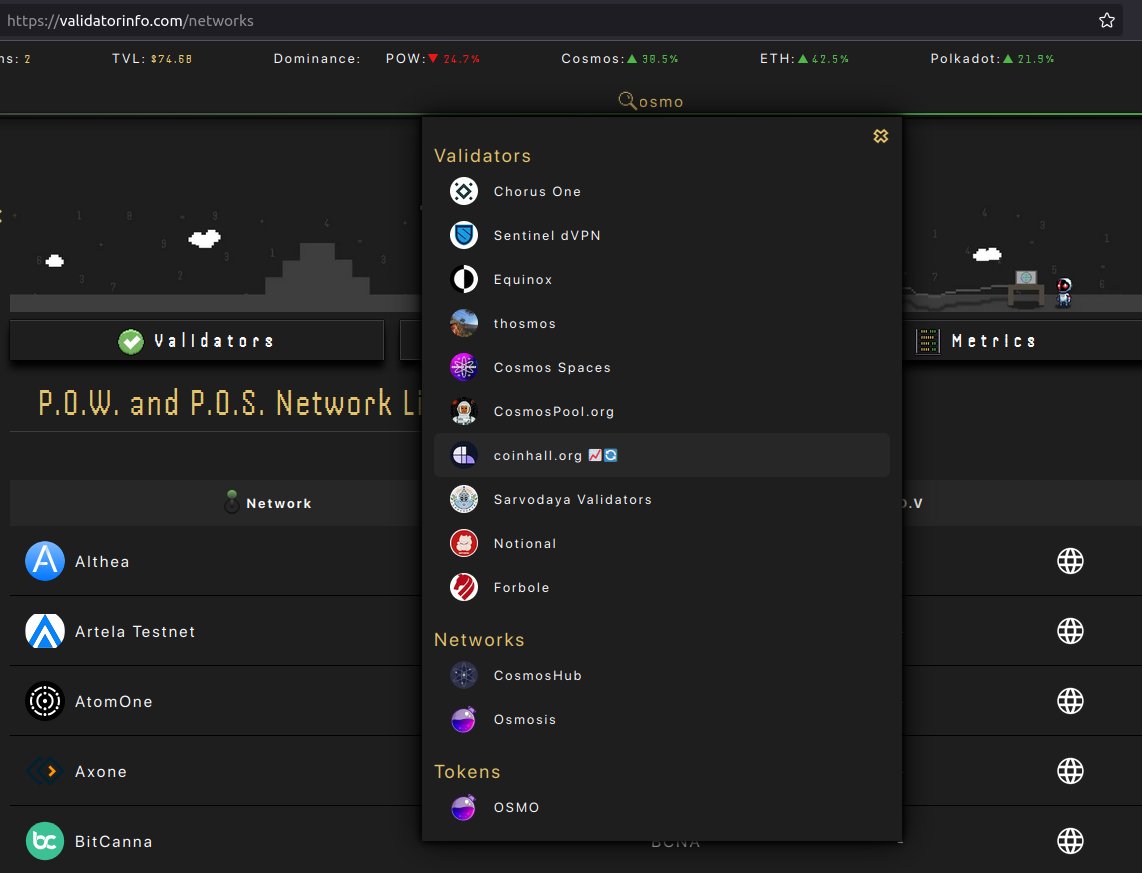Select Cosmos Spaces search result
Image resolution: width=1142 pixels, height=873 pixels.
click(x=662, y=368)
